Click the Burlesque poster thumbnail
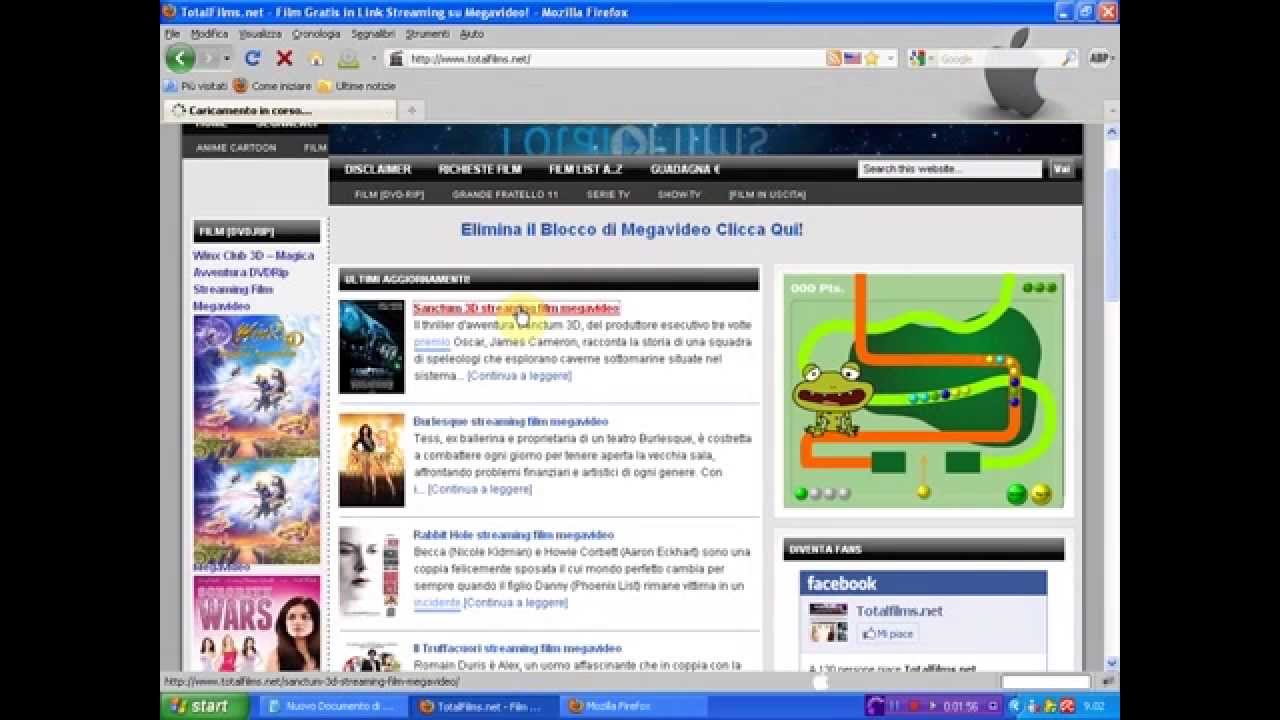The width and height of the screenshot is (1280, 720). (371, 460)
